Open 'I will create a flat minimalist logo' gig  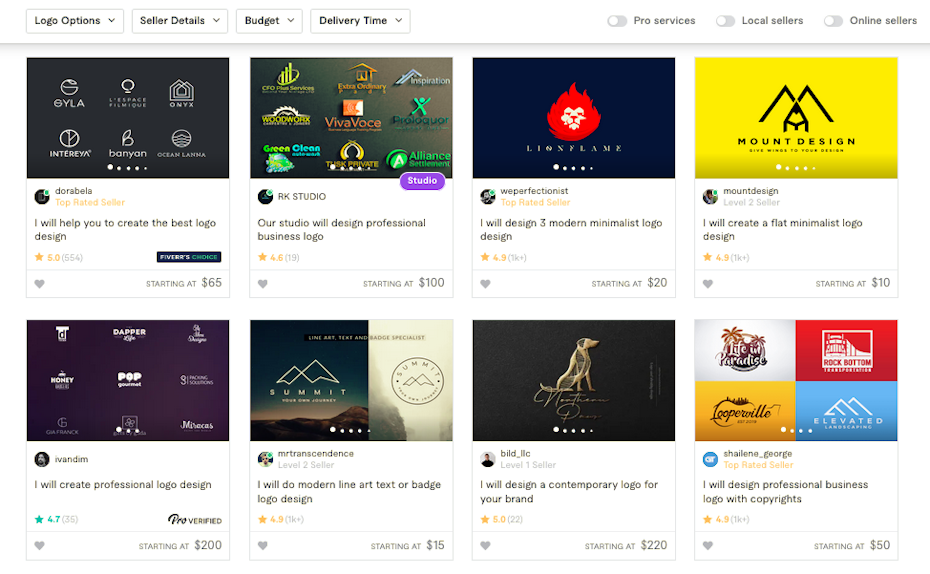point(782,230)
